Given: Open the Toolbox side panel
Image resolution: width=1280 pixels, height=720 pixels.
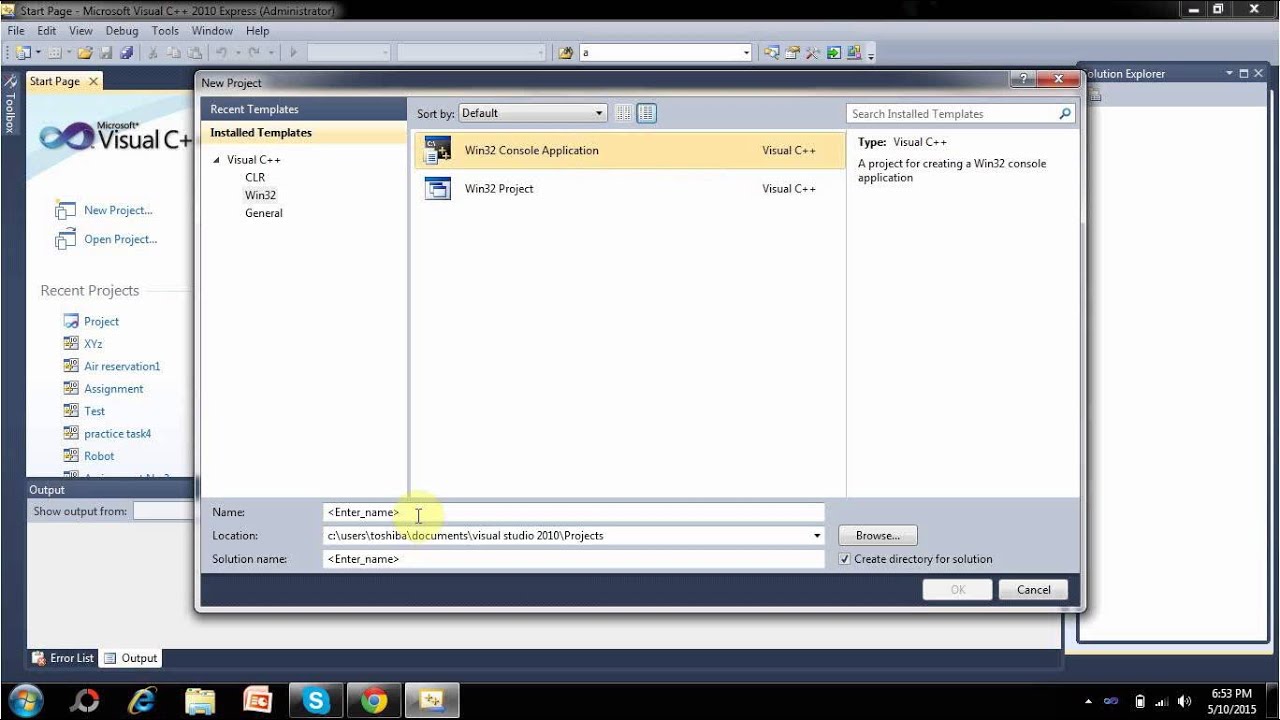Looking at the screenshot, I should [x=9, y=104].
